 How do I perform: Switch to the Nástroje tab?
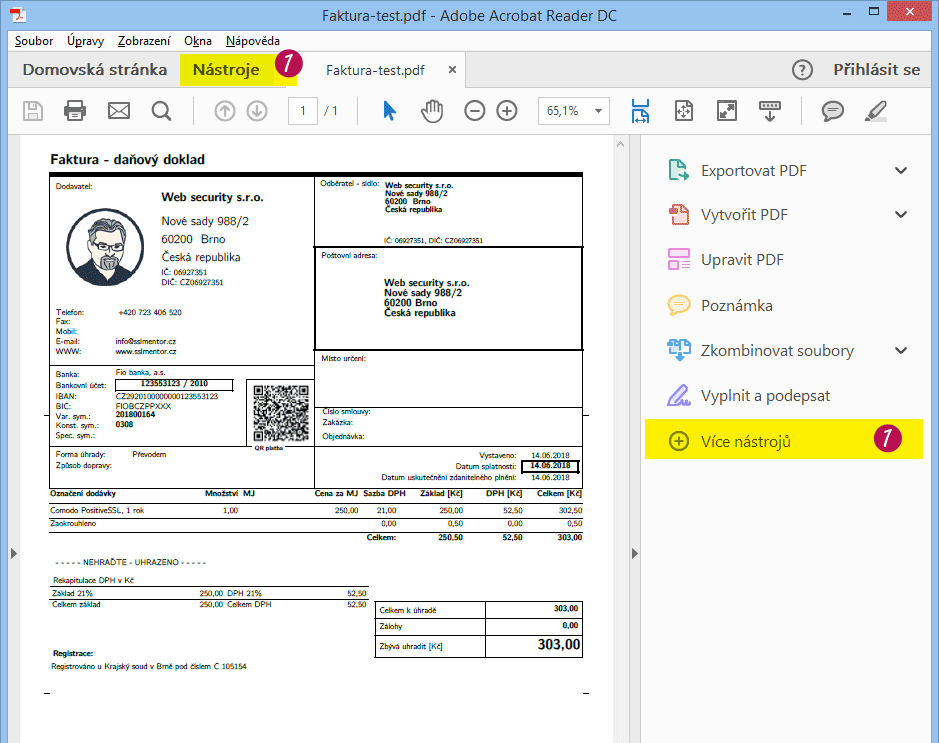[226, 70]
